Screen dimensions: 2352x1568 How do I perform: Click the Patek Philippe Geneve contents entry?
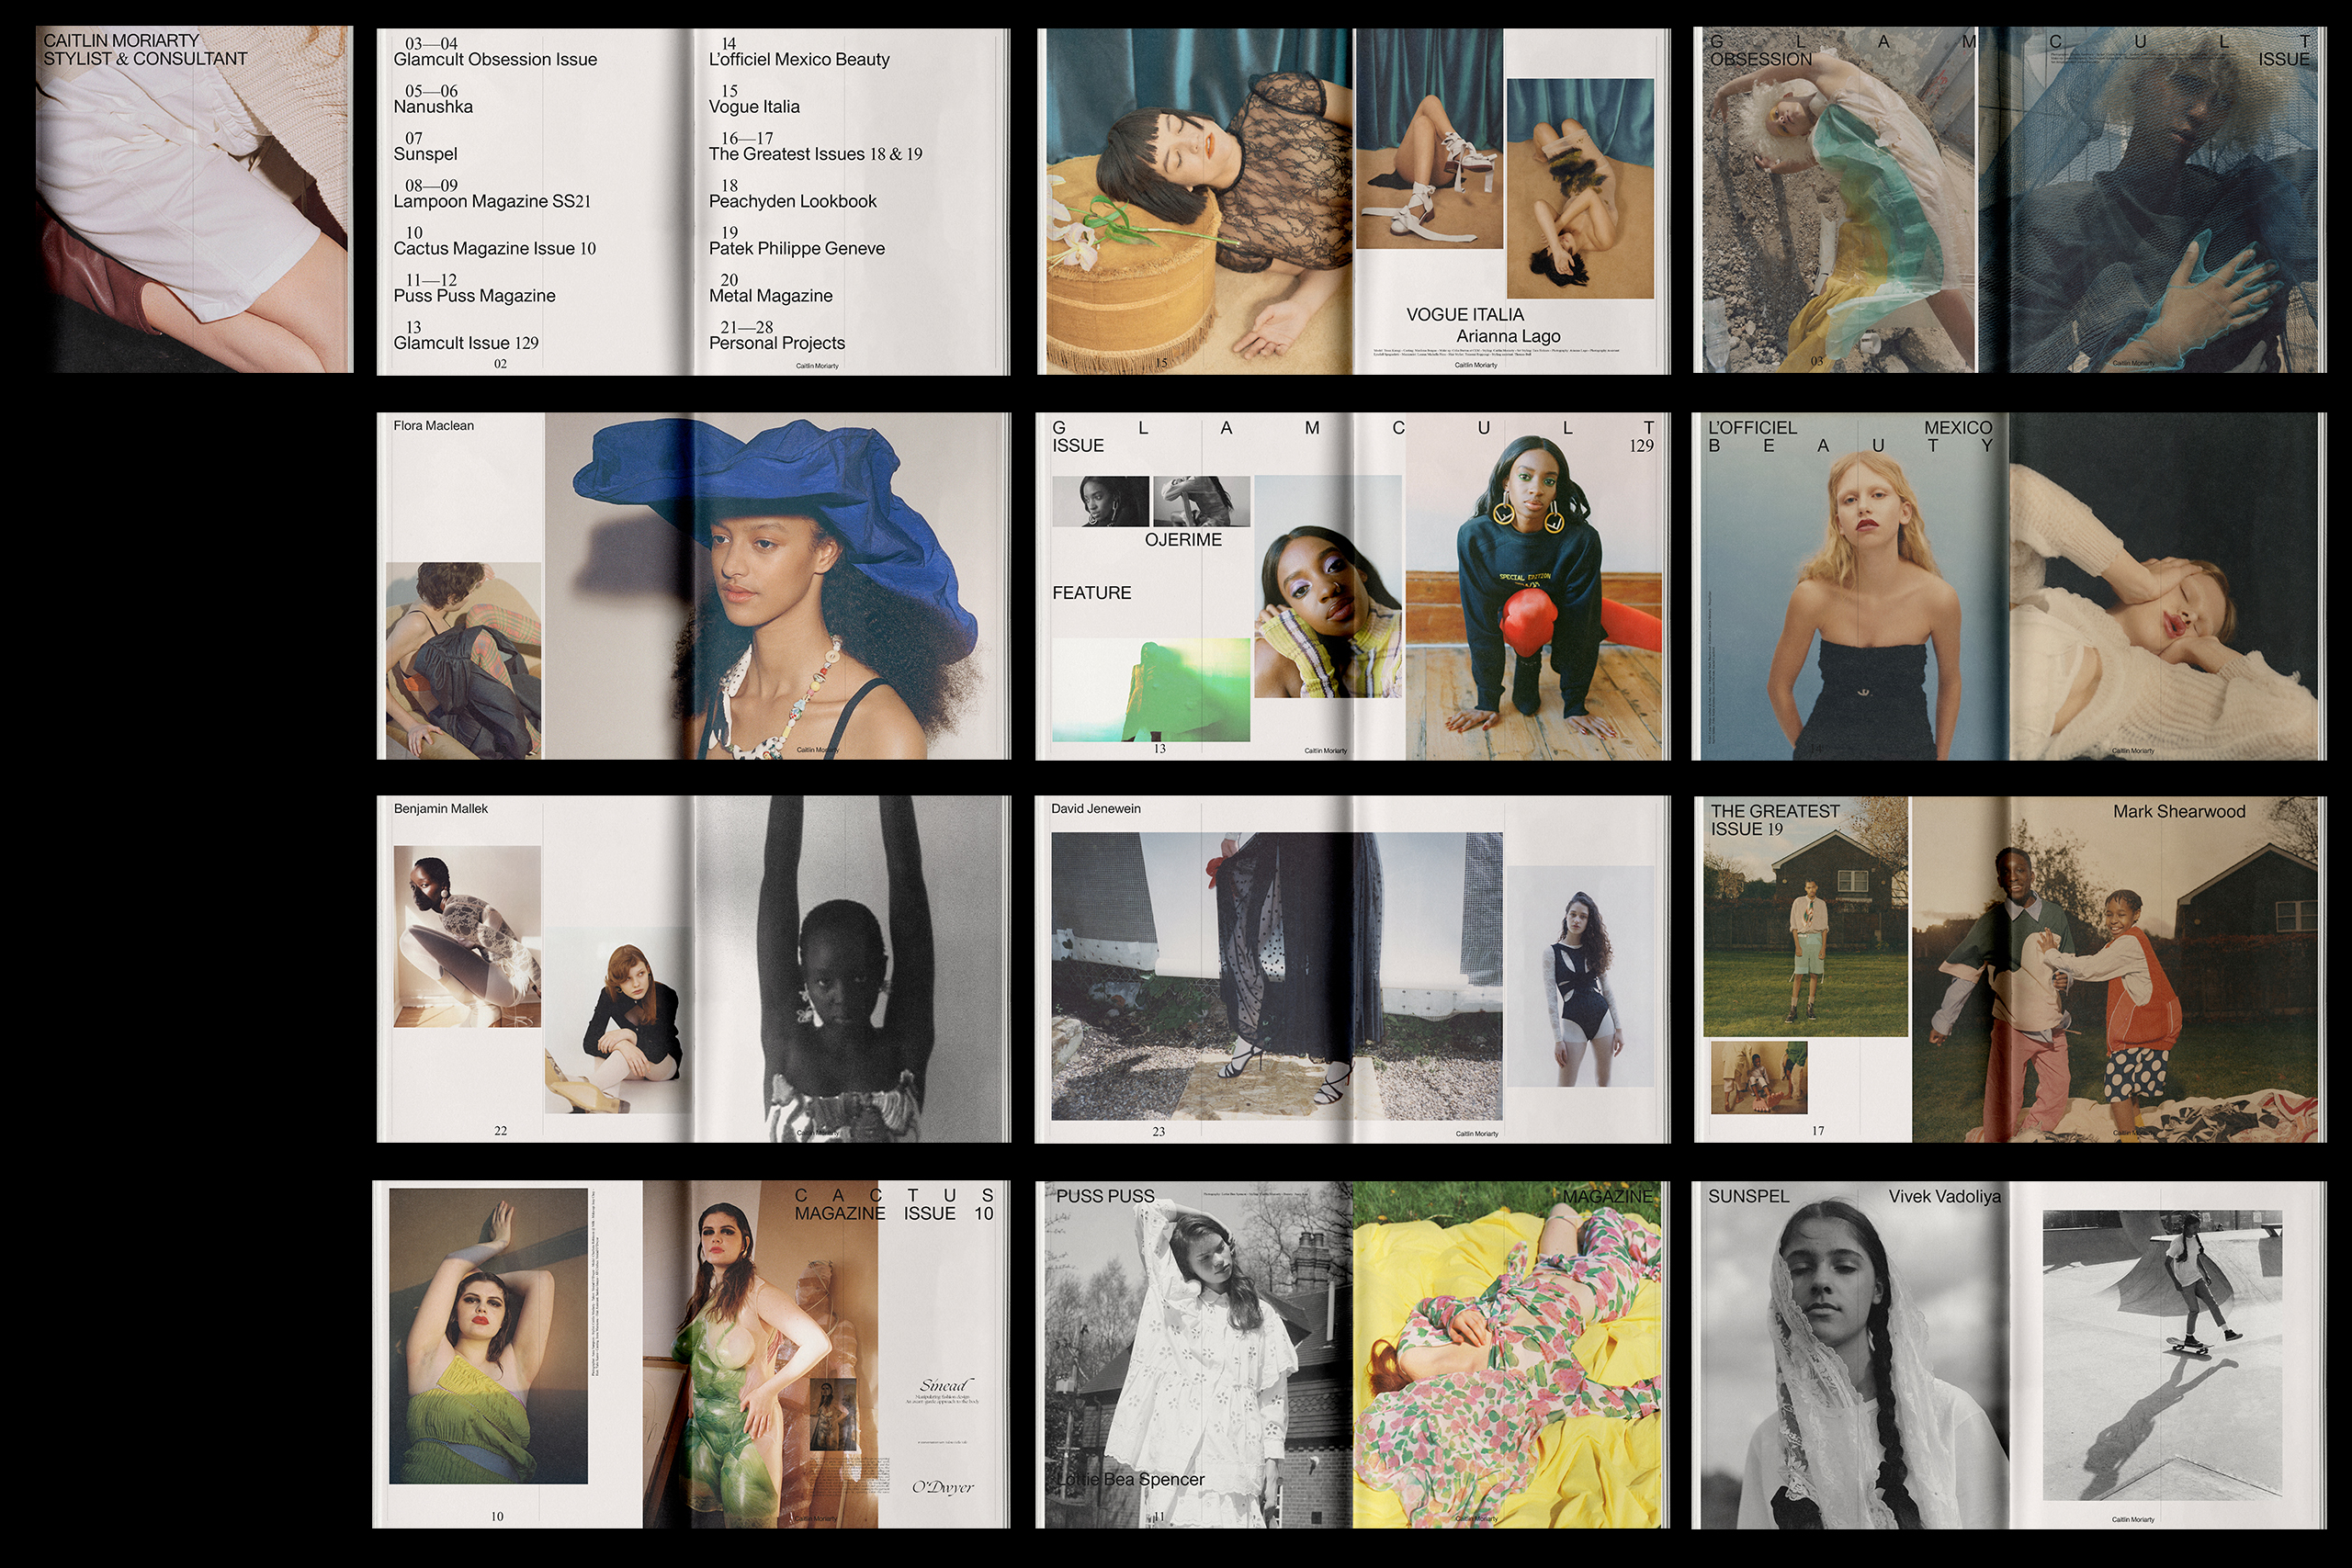(x=796, y=248)
